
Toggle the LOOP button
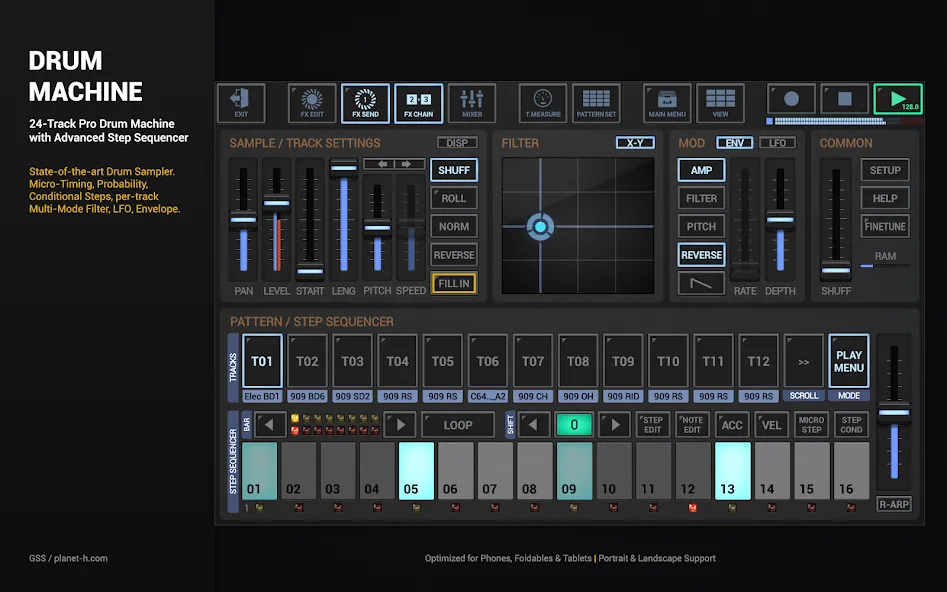(458, 425)
